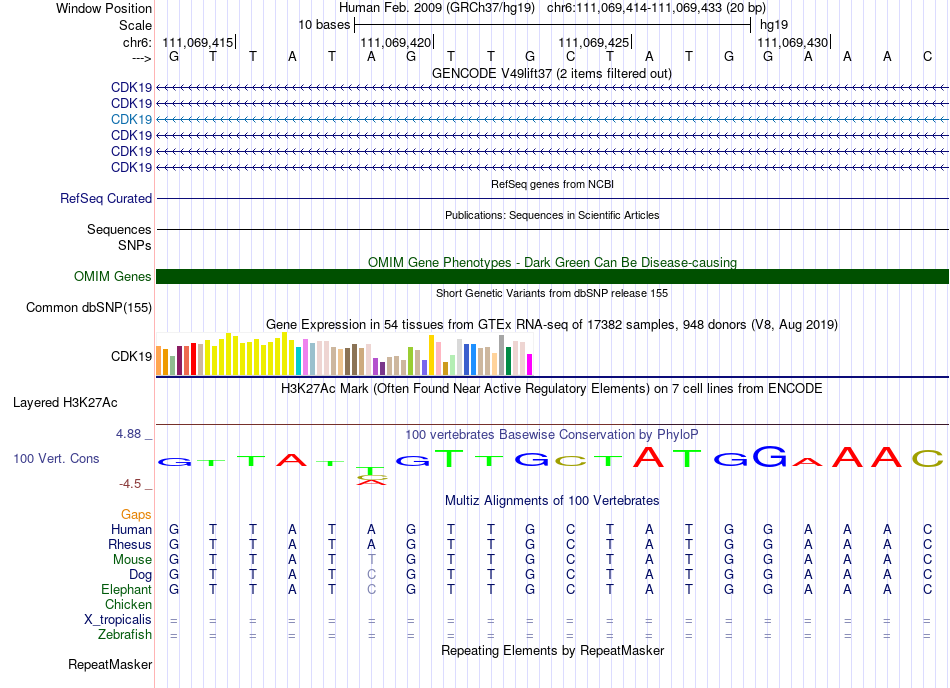
Task: Click 'Short Genetic Variants from dbSNP release 155'
Action: click(x=552, y=293)
